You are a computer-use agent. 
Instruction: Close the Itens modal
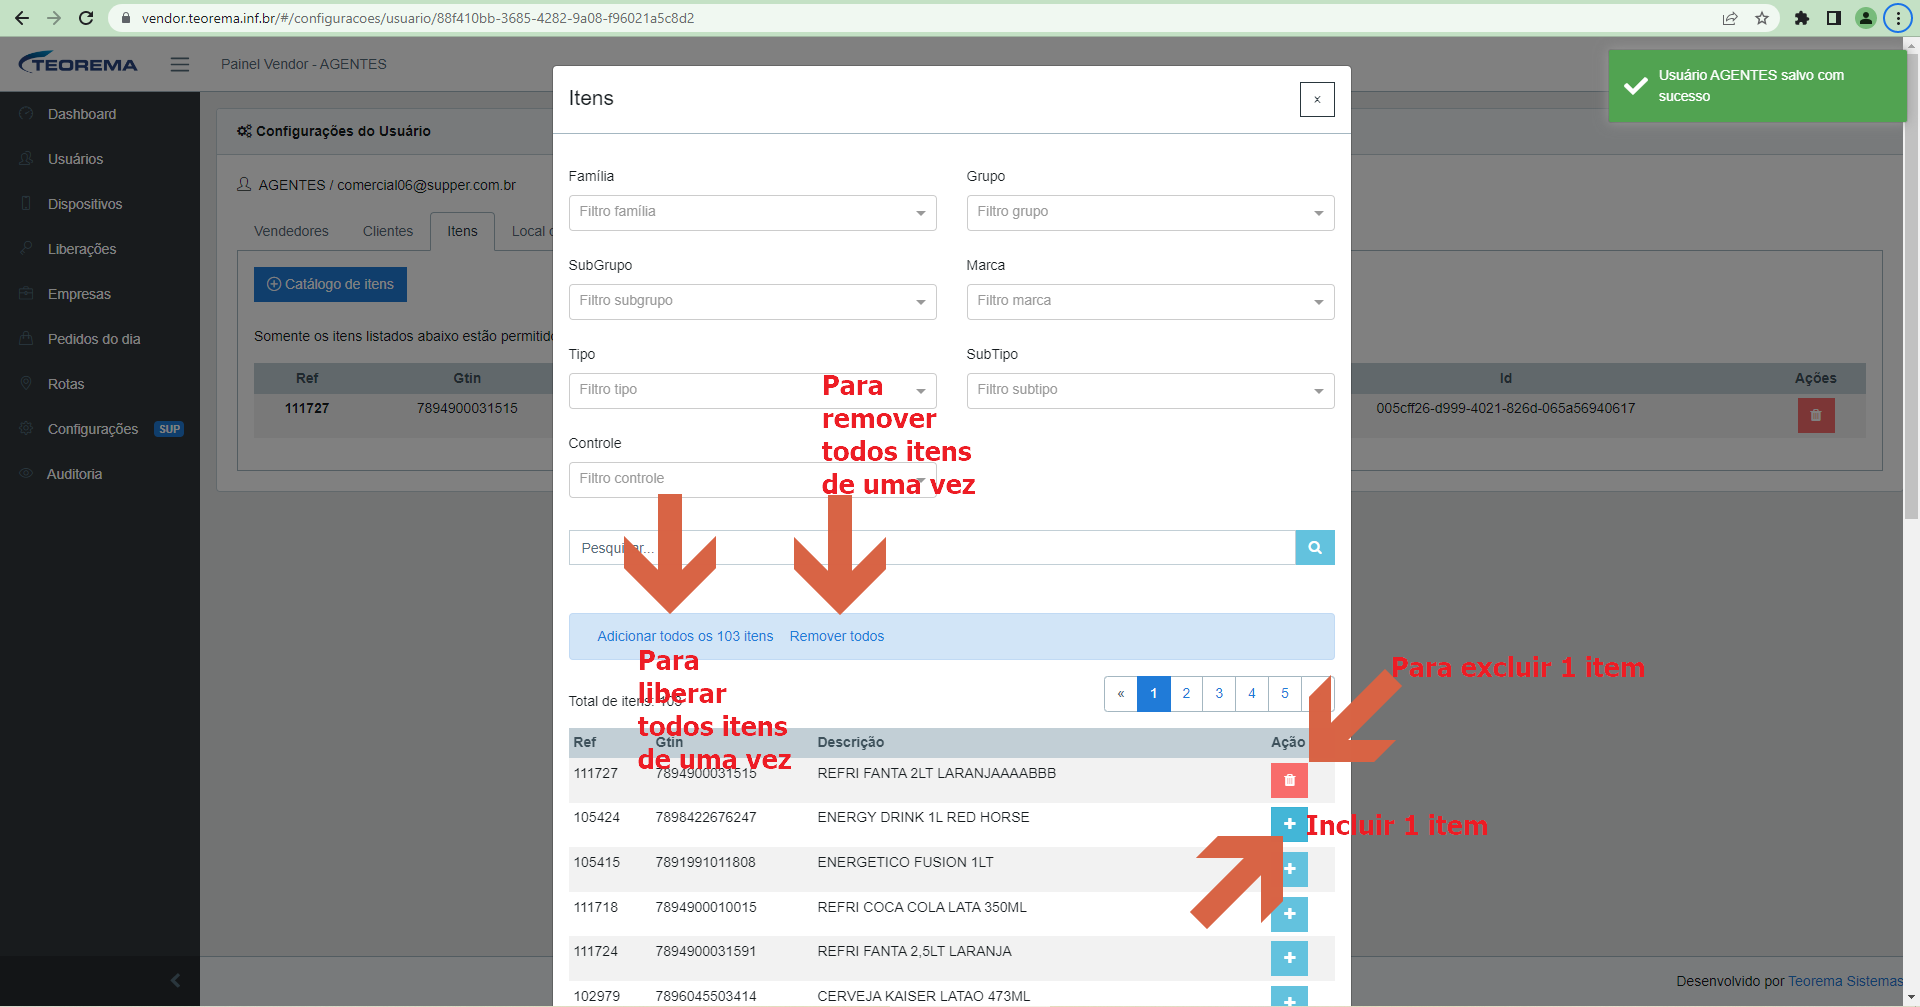pos(1317,99)
